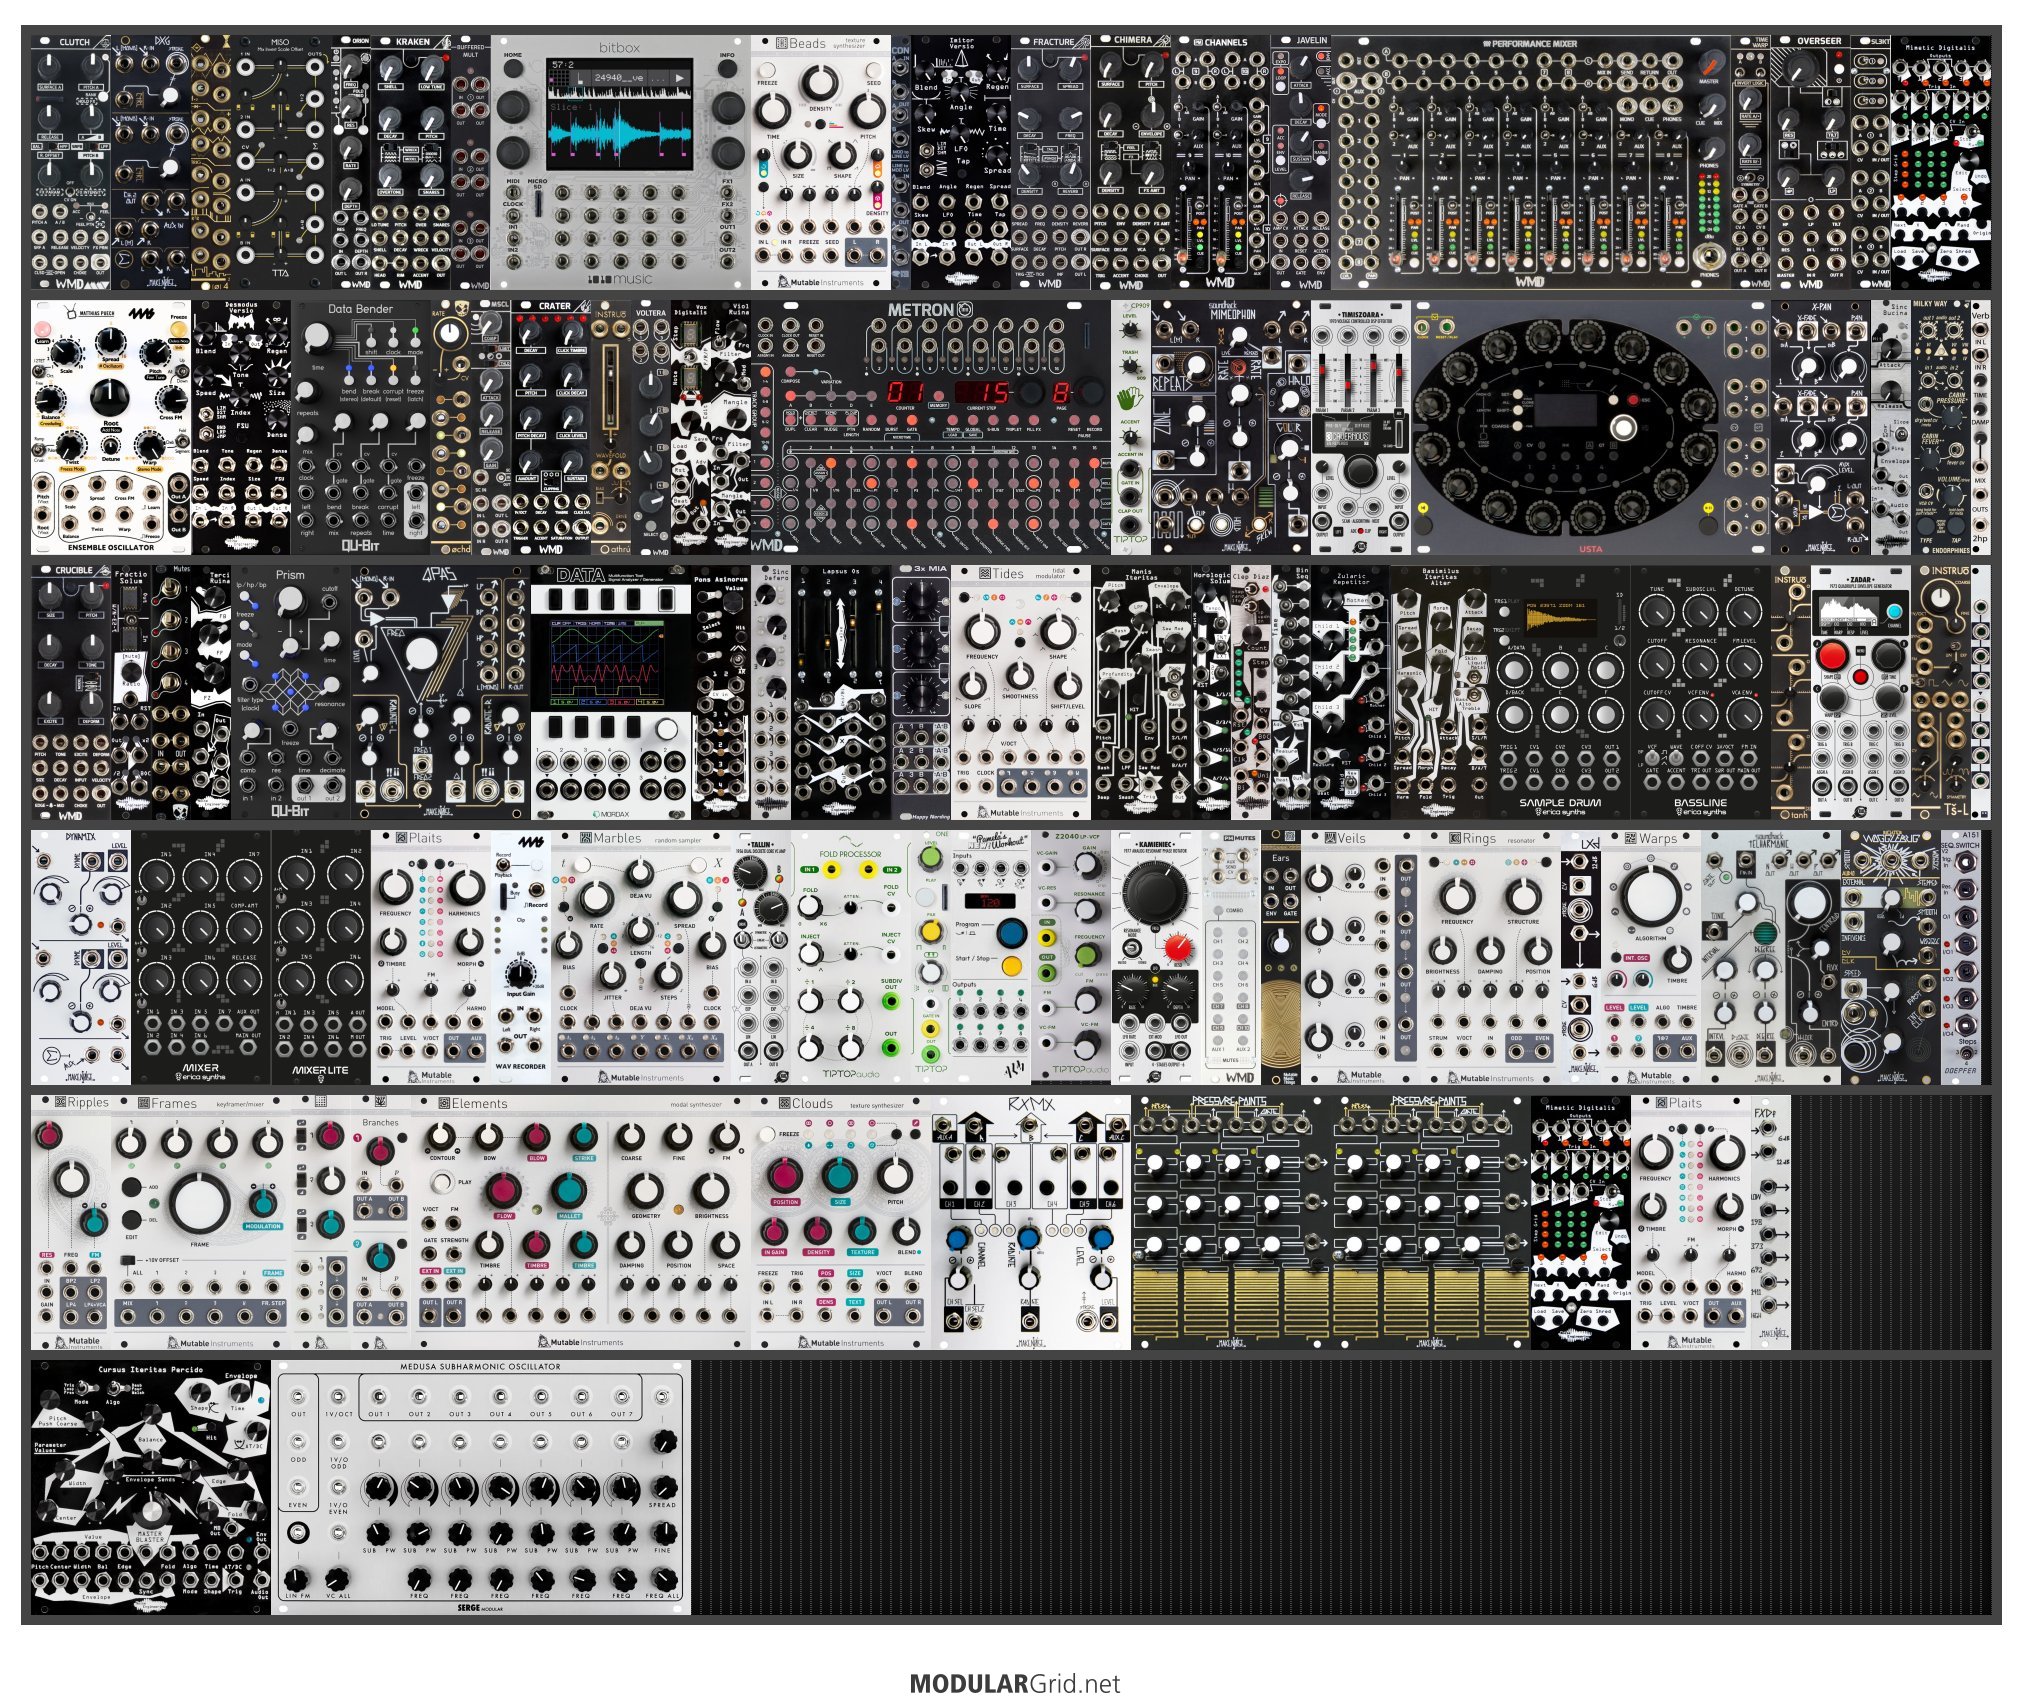Select the Wav Recorder module
Viewport: 2032px width, 1705px height.
pyautogui.click(x=521, y=957)
